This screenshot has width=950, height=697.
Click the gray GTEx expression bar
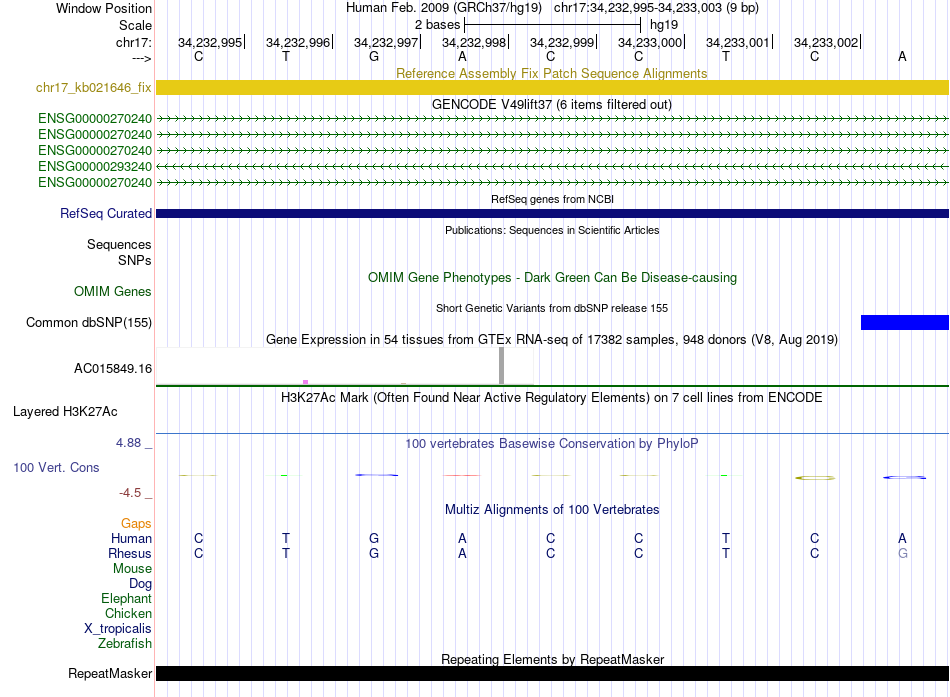point(501,365)
